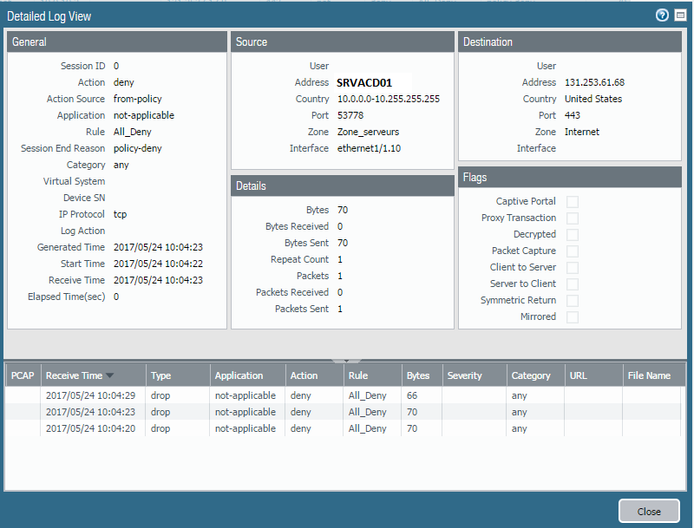Image resolution: width=694 pixels, height=528 pixels.
Task: Enable the Server to Client checkbox
Action: coord(573,284)
